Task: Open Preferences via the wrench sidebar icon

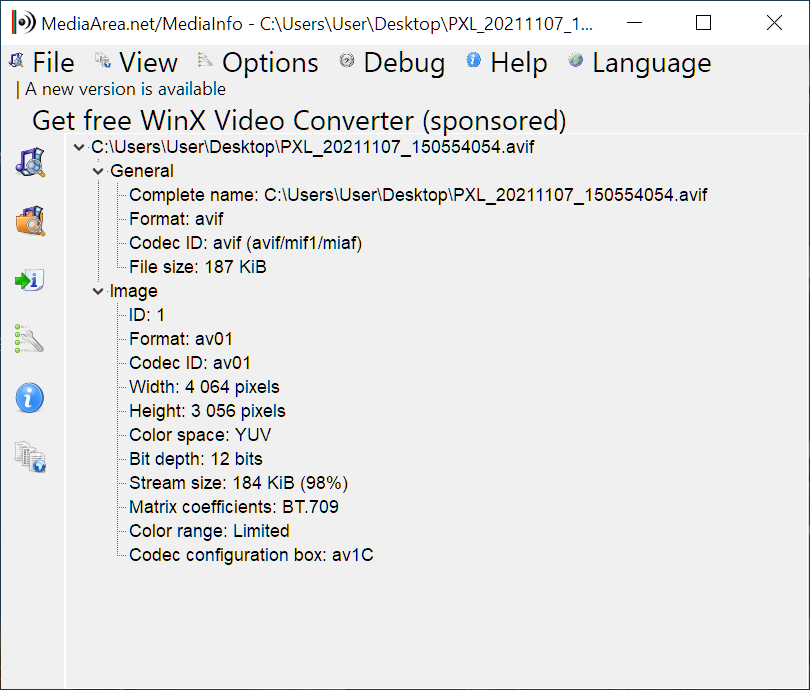Action: [x=29, y=339]
